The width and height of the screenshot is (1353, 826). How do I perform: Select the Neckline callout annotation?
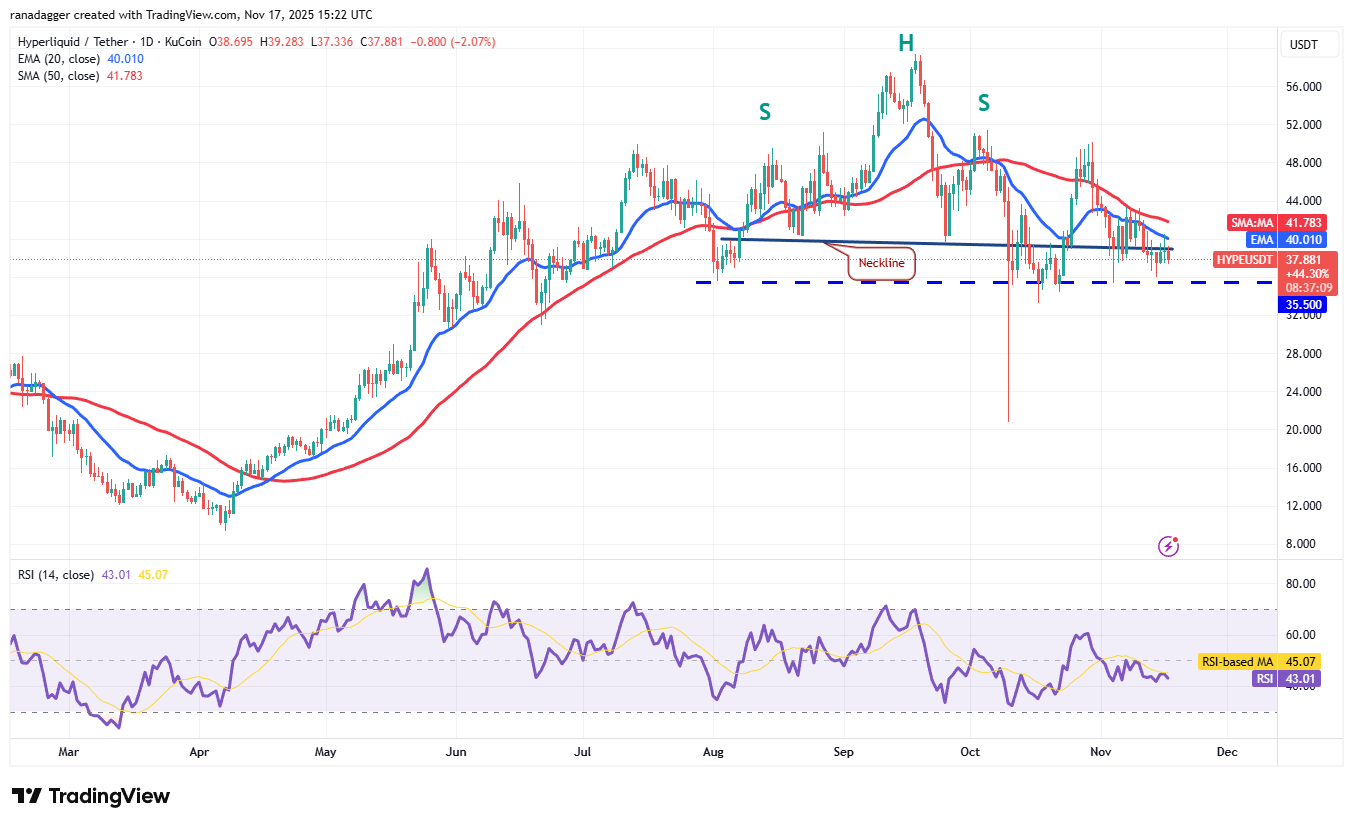881,262
